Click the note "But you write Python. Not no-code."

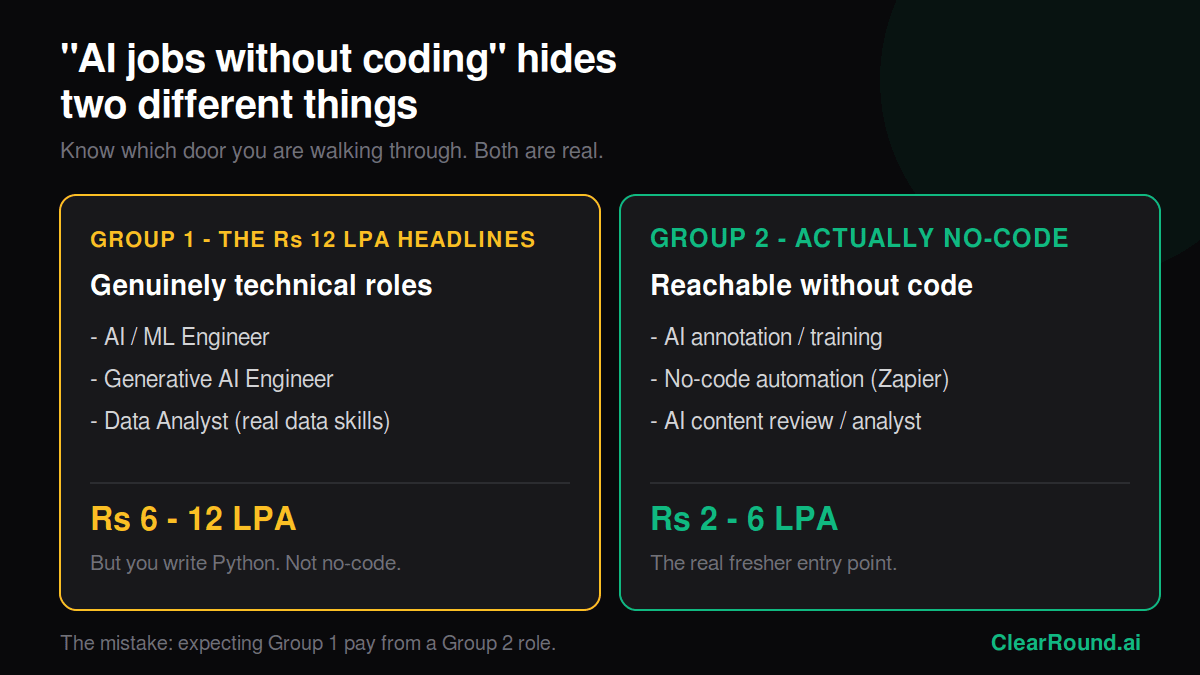click(245, 563)
